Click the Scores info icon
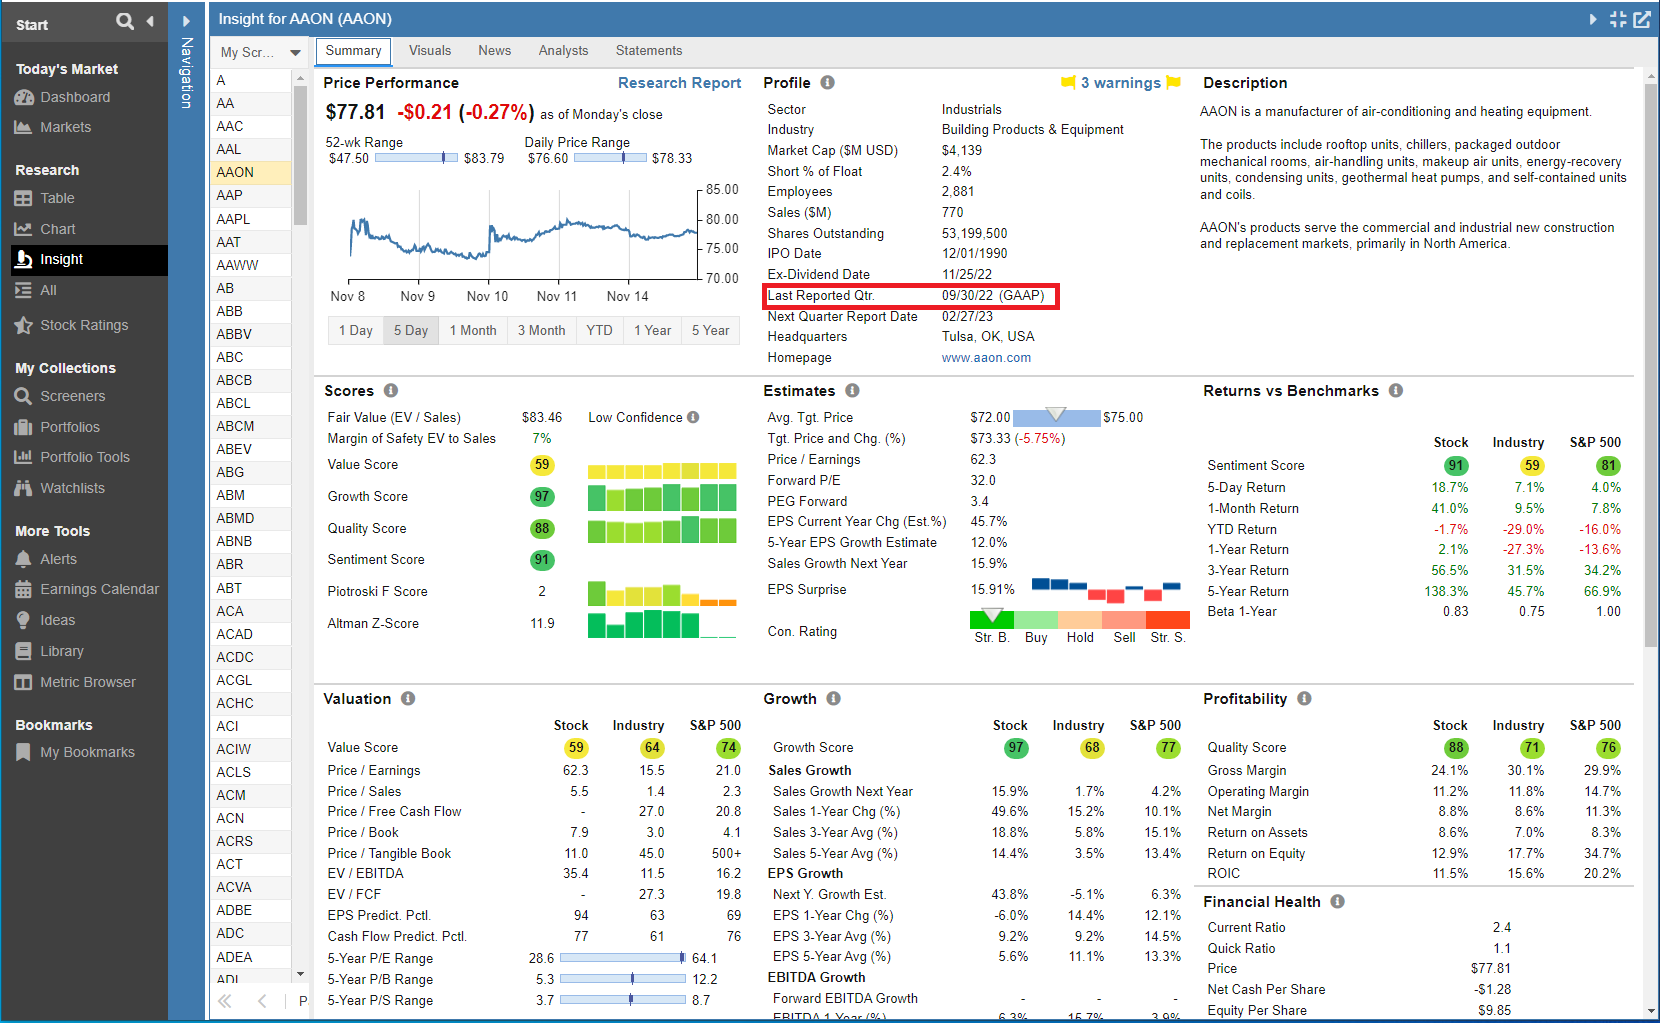 [391, 391]
